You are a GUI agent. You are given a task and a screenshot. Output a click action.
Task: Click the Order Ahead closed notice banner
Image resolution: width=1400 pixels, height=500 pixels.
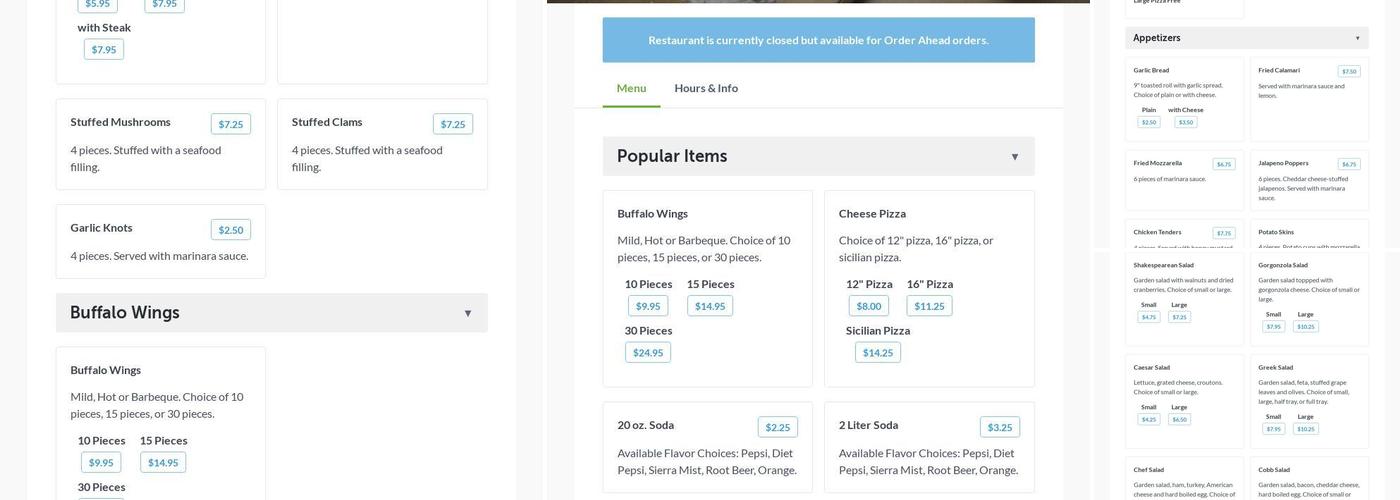[818, 40]
